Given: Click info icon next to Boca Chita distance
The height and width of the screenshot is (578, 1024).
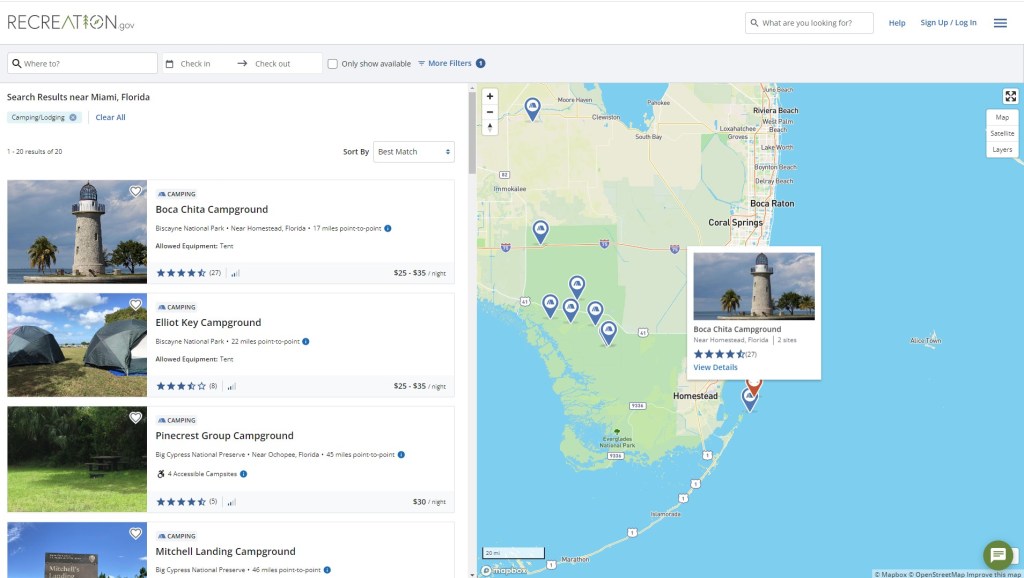Looking at the screenshot, I should [388, 229].
